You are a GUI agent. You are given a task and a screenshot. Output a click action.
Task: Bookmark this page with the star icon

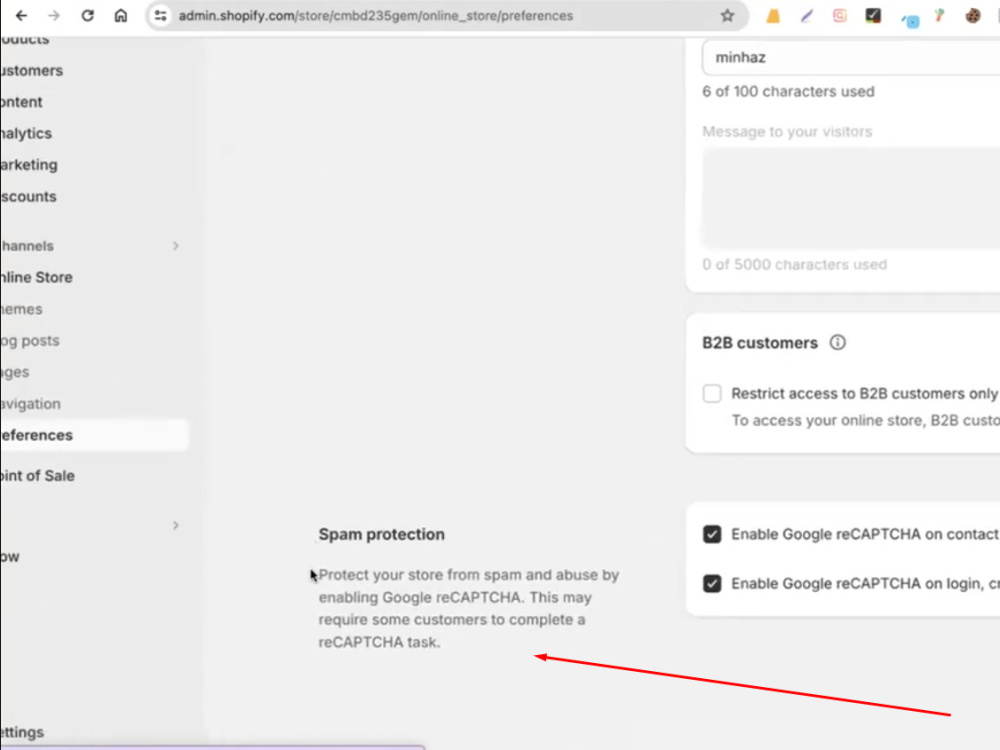727,15
